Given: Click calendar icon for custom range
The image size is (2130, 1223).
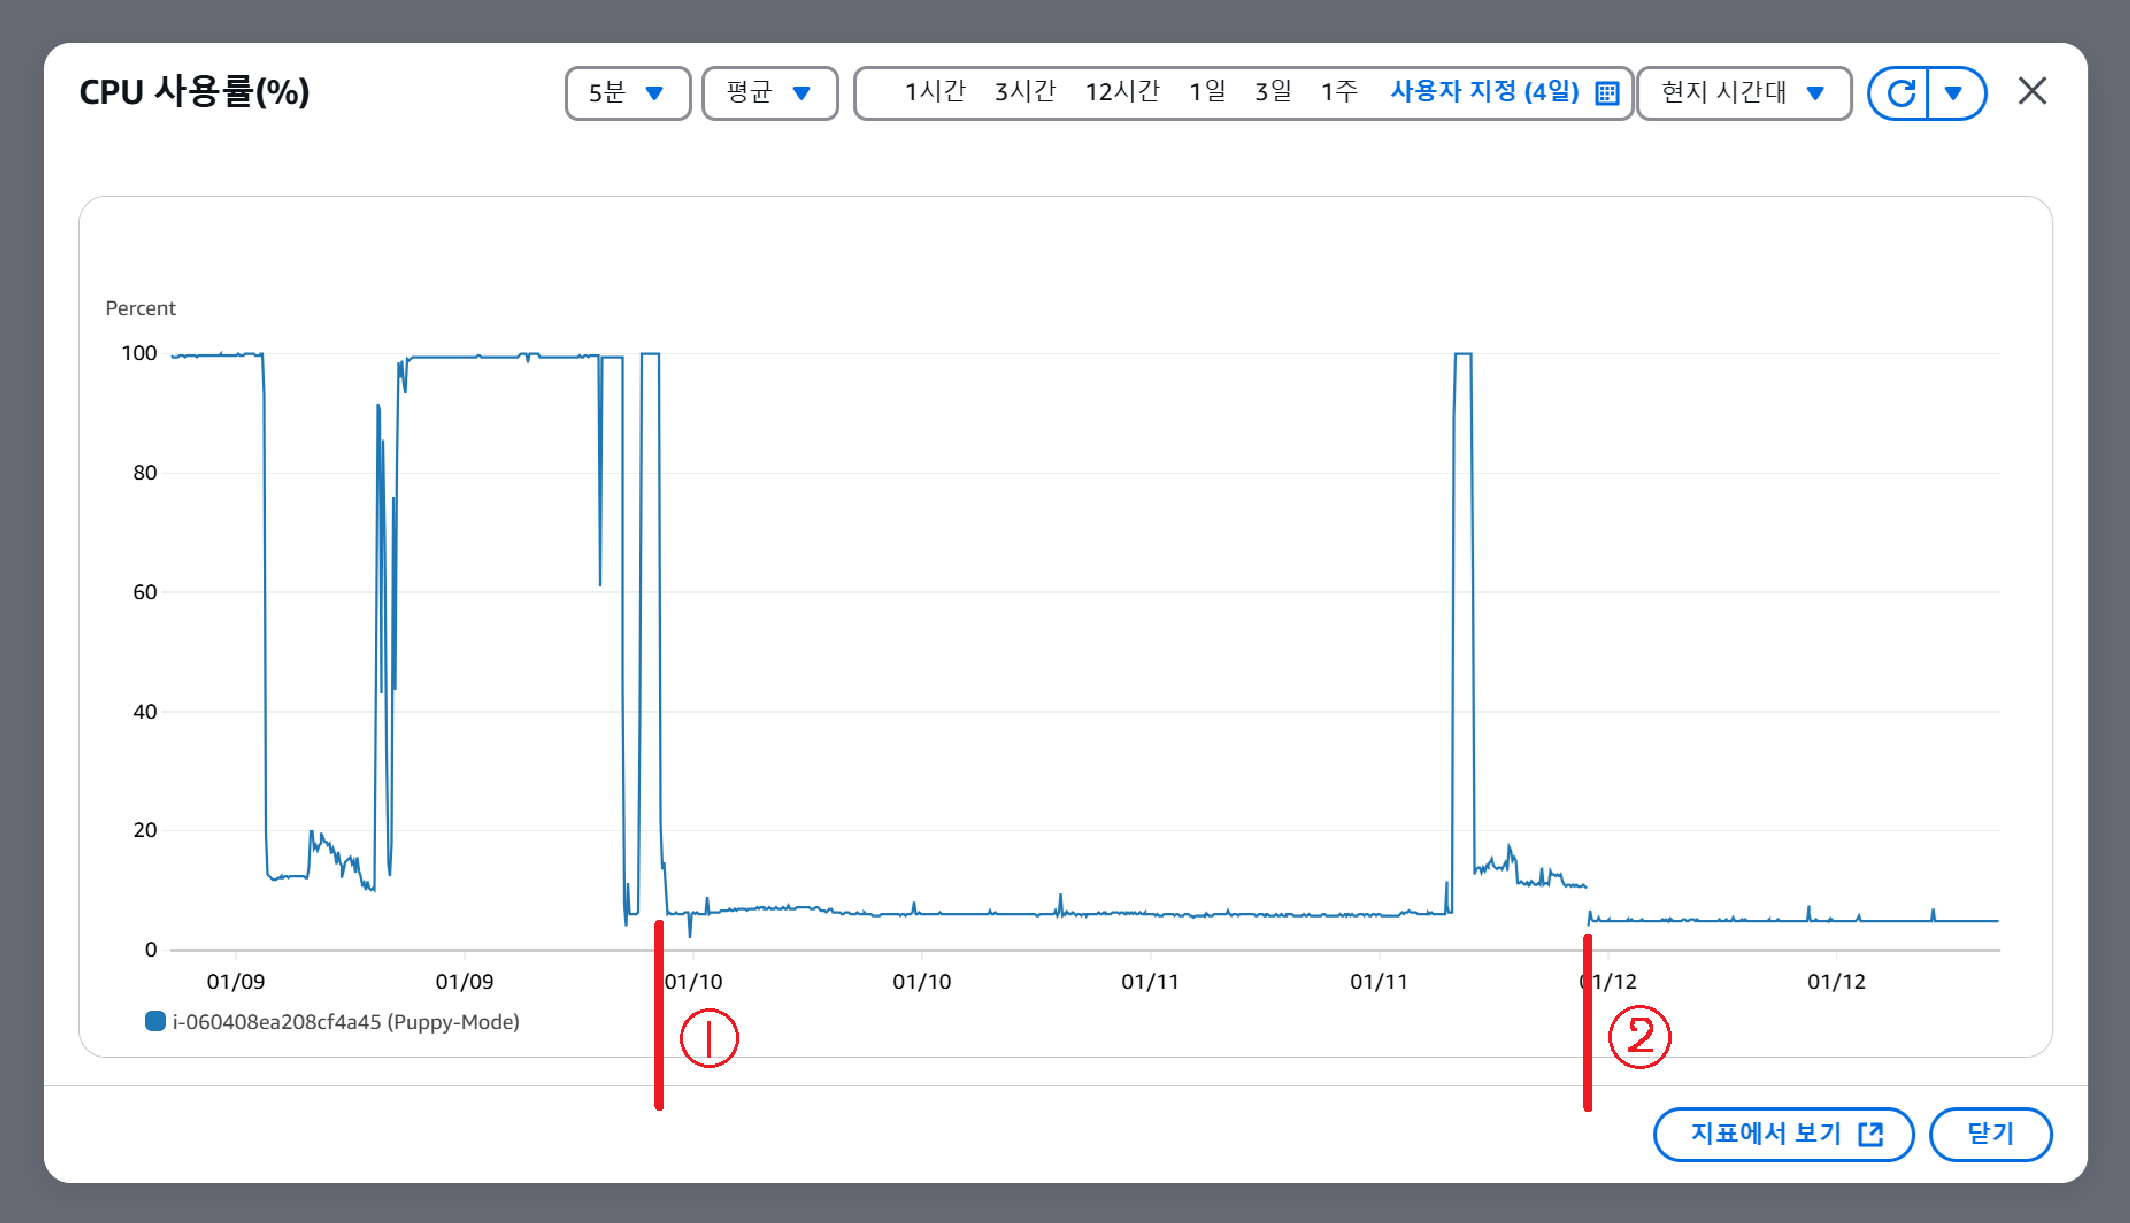Looking at the screenshot, I should pyautogui.click(x=1607, y=93).
